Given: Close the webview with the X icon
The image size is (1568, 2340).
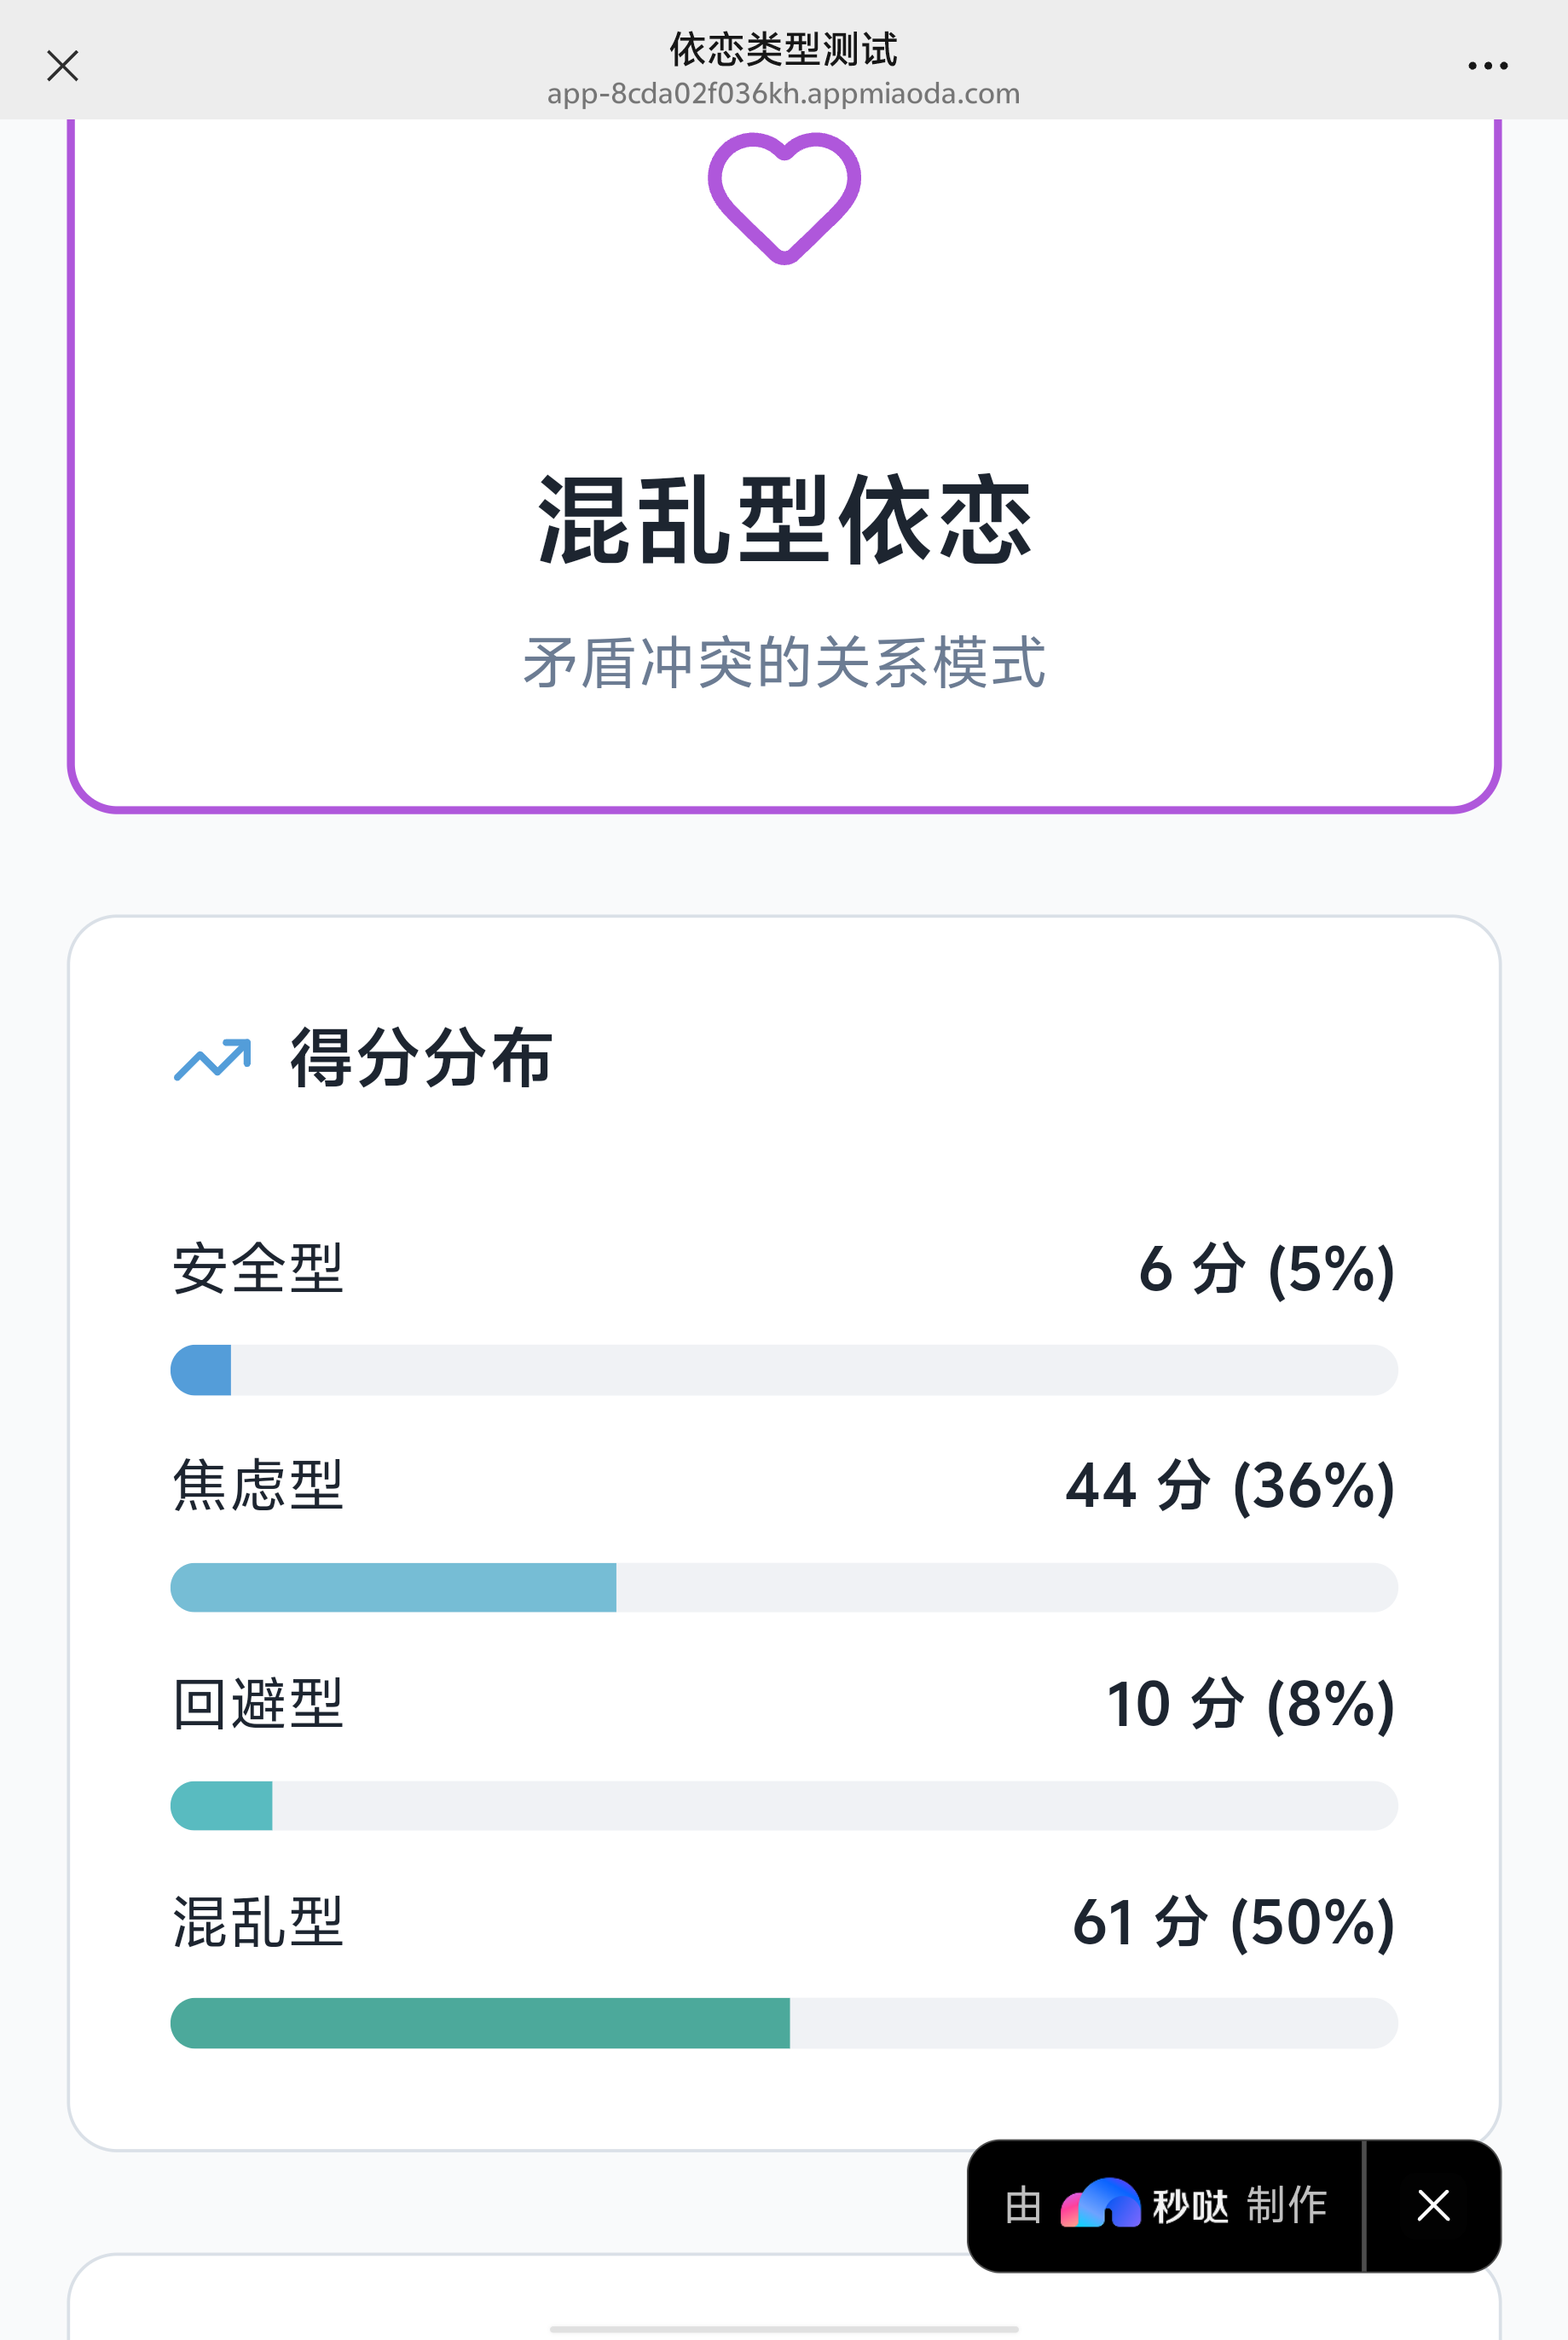Looking at the screenshot, I should pos(63,66).
